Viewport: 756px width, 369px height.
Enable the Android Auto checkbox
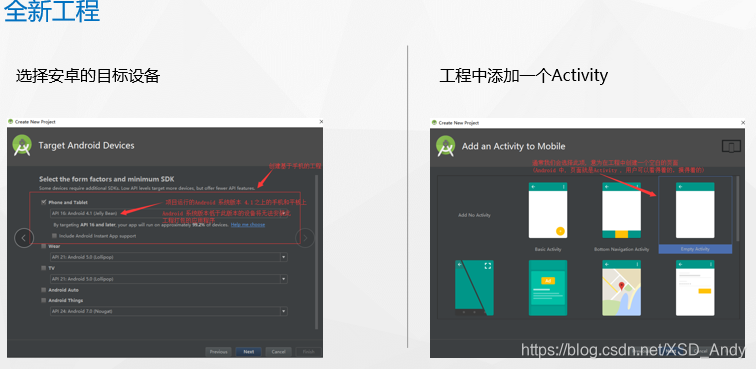pos(44,290)
